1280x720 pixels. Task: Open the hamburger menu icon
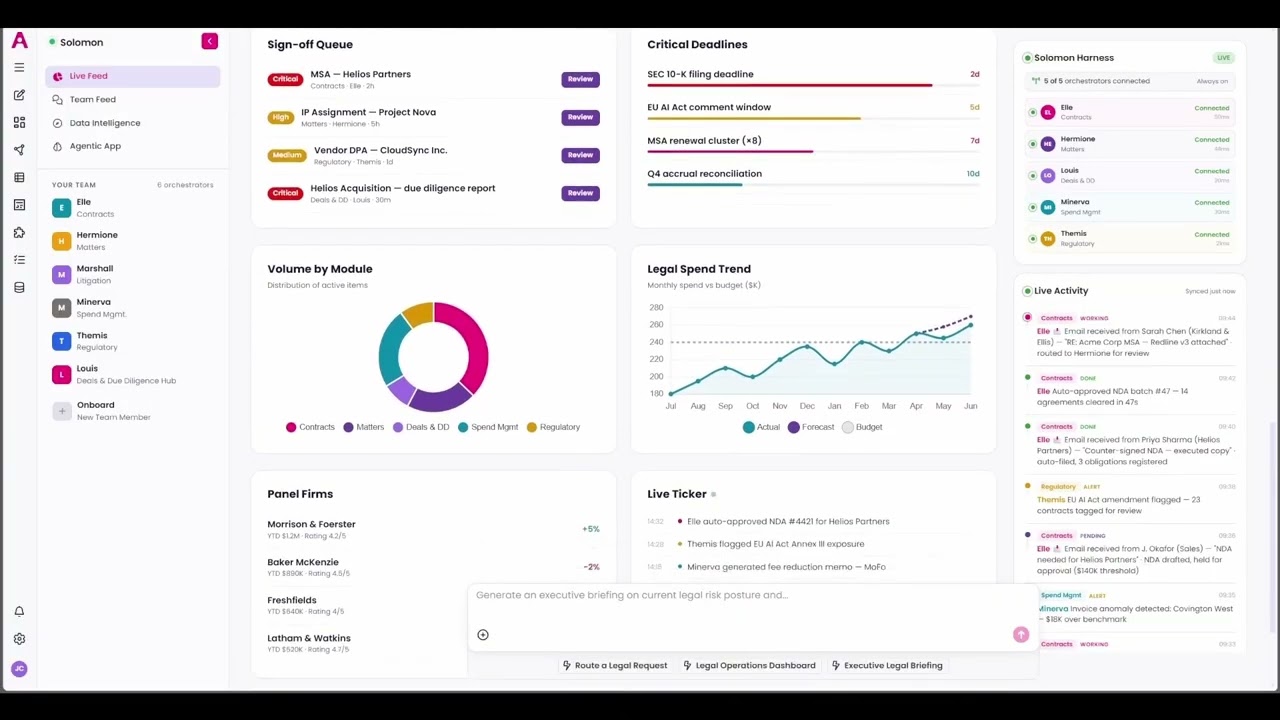tap(19, 67)
